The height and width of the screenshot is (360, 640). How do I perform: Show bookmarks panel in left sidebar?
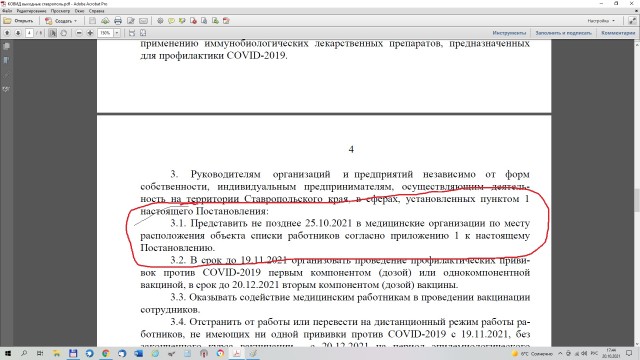pyautogui.click(x=6, y=60)
